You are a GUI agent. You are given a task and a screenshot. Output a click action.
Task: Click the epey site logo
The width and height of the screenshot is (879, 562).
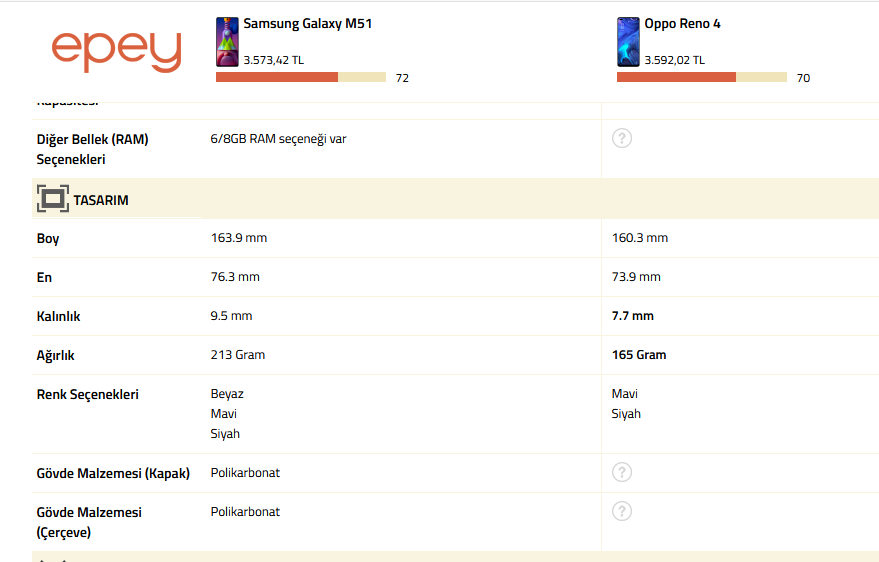tap(117, 50)
